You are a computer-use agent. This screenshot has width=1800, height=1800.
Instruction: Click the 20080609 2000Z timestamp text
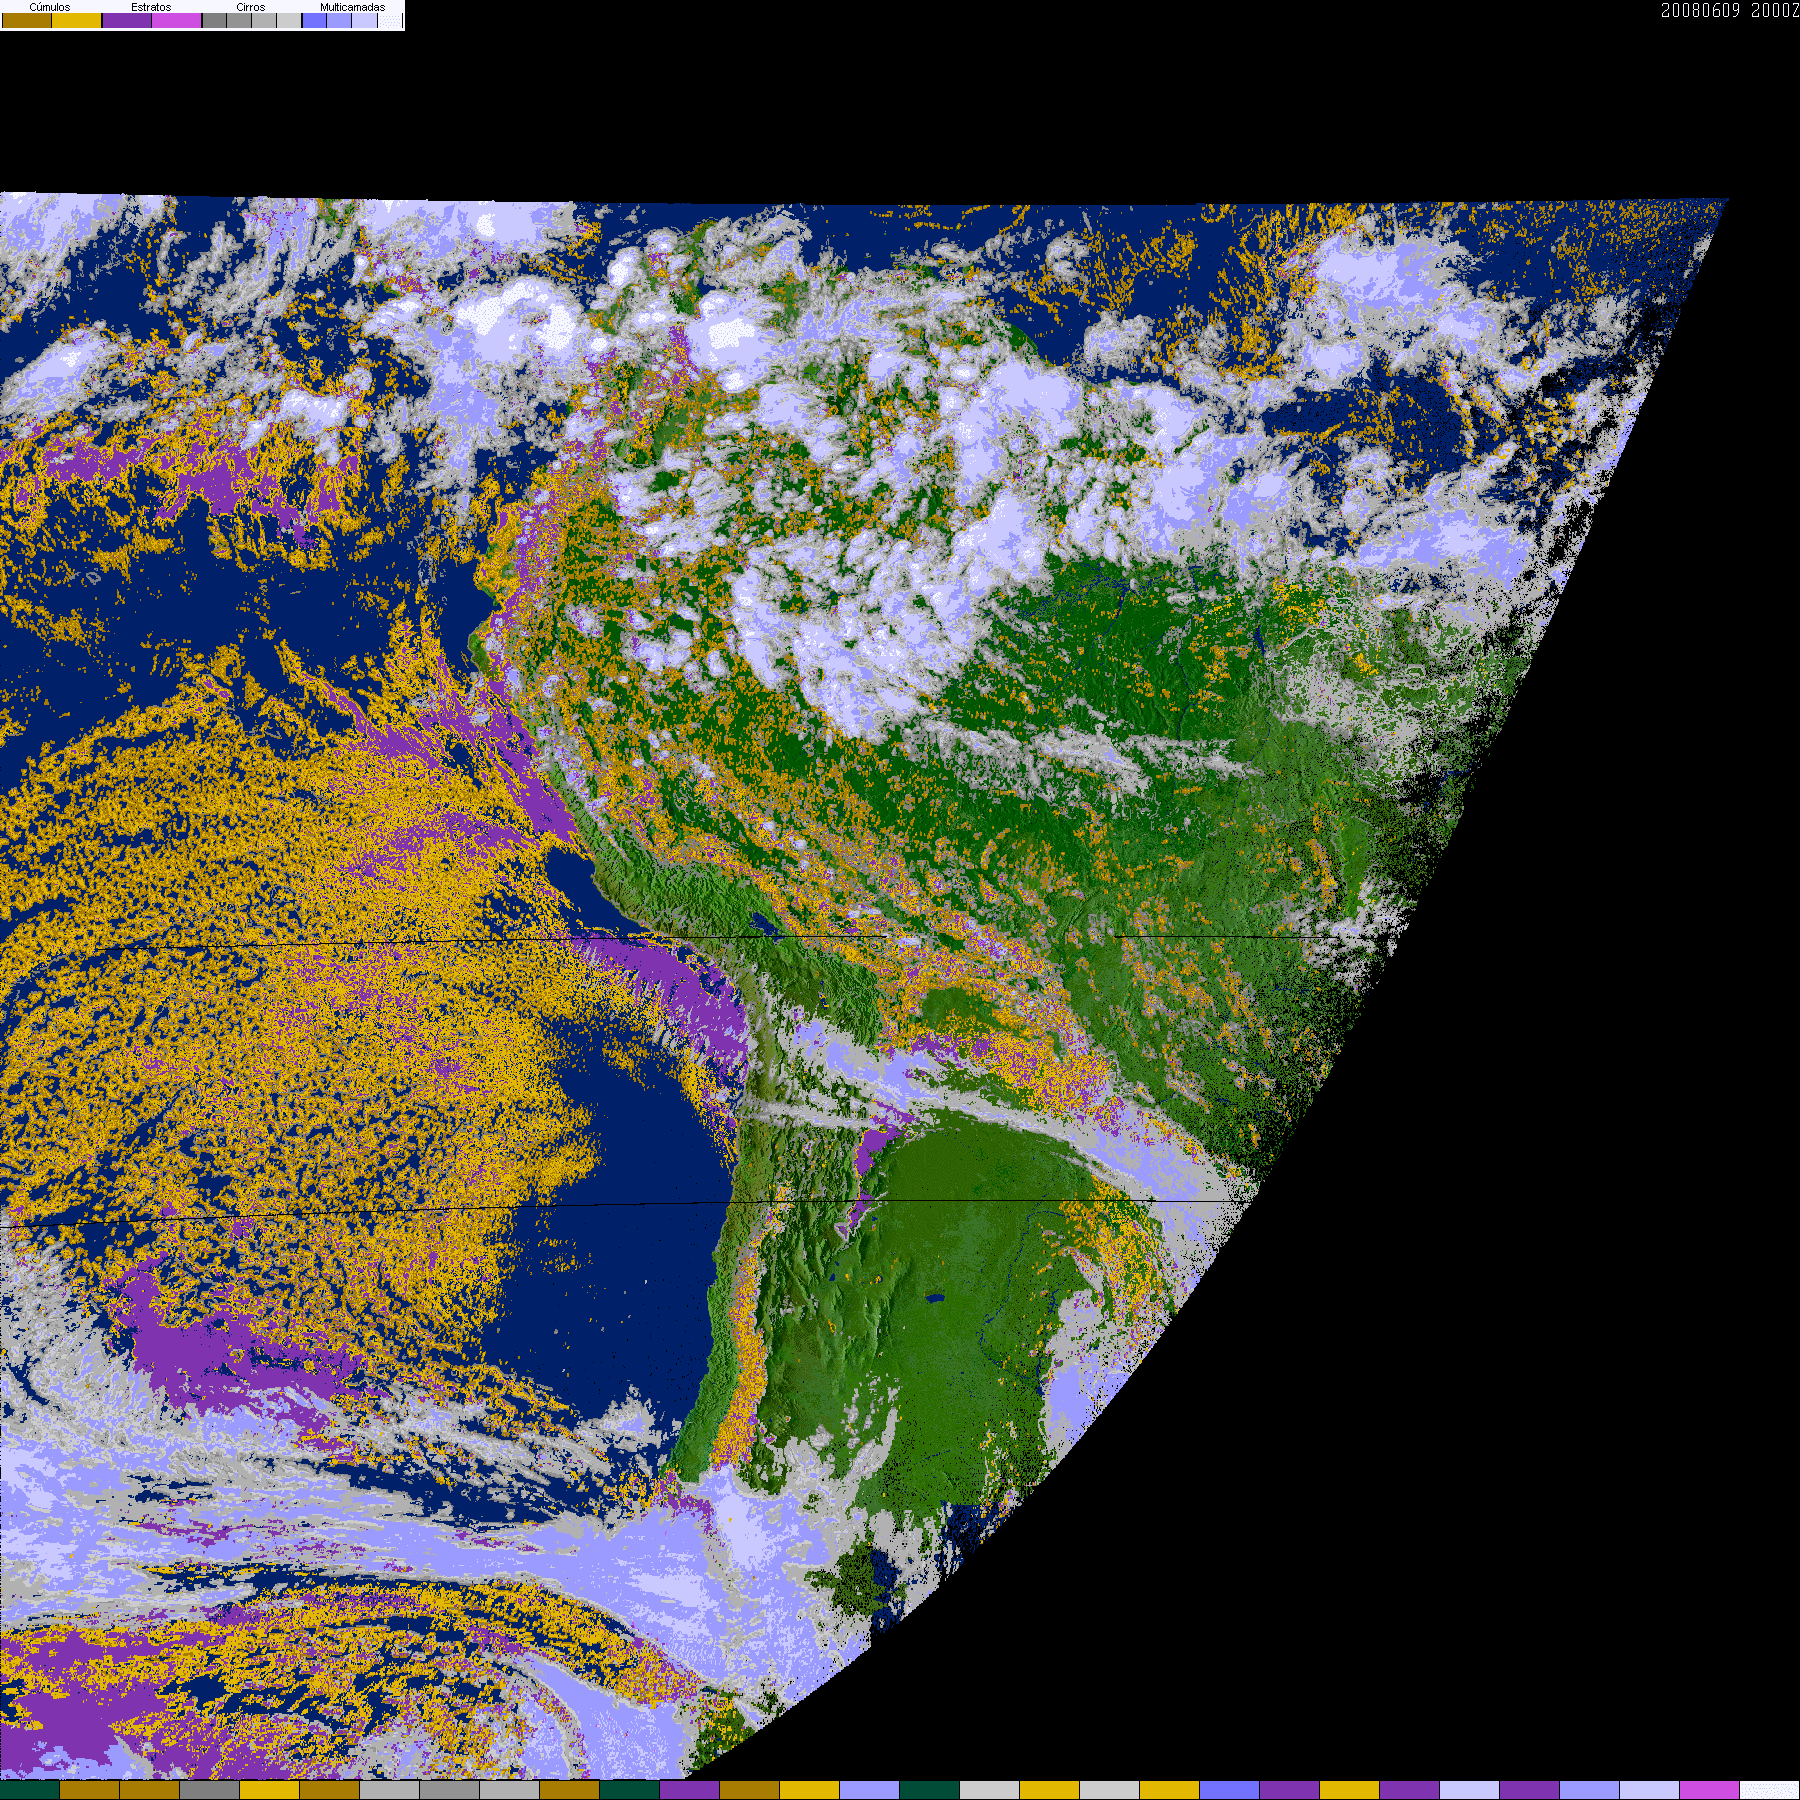[1729, 10]
